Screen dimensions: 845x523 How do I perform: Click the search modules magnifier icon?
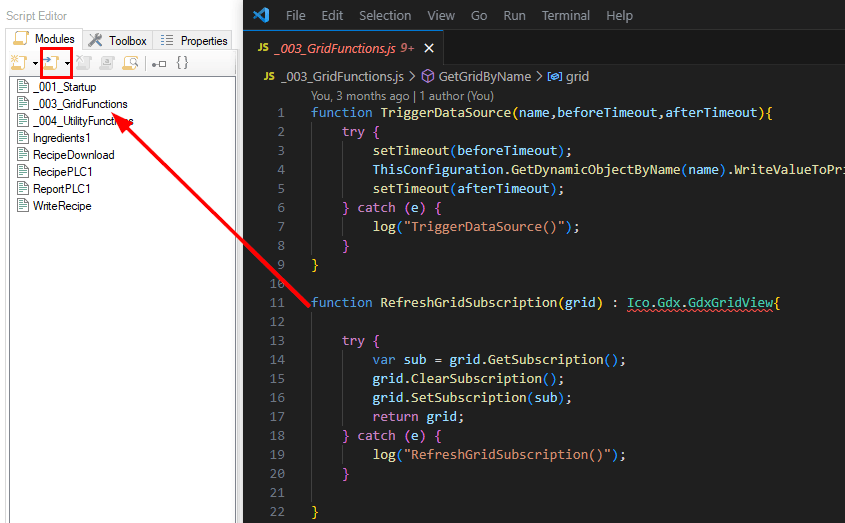point(130,63)
